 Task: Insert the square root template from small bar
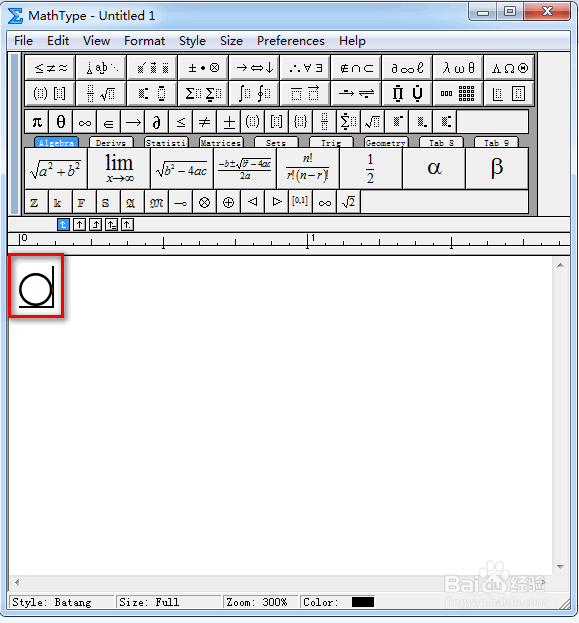pos(372,122)
